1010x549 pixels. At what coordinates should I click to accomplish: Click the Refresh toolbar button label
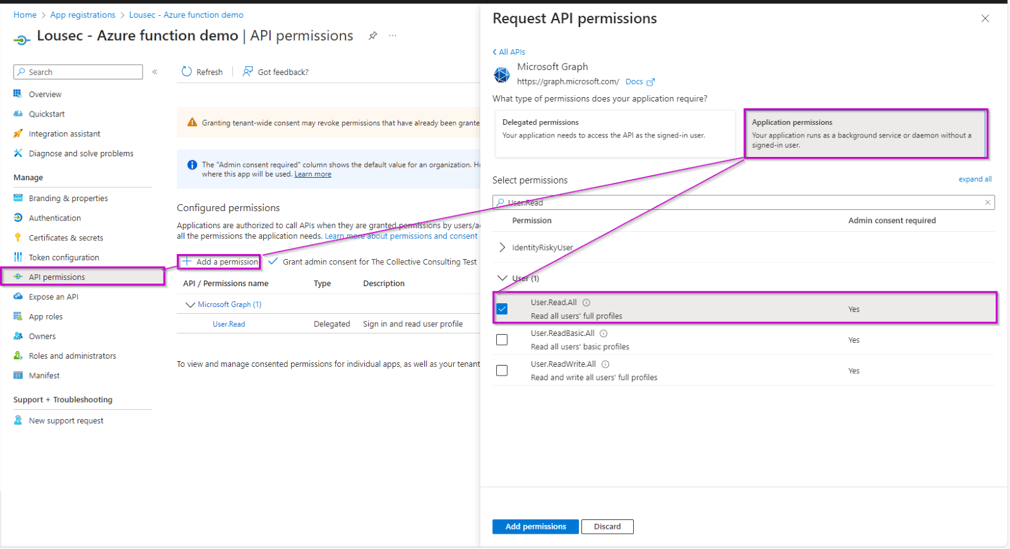point(209,72)
